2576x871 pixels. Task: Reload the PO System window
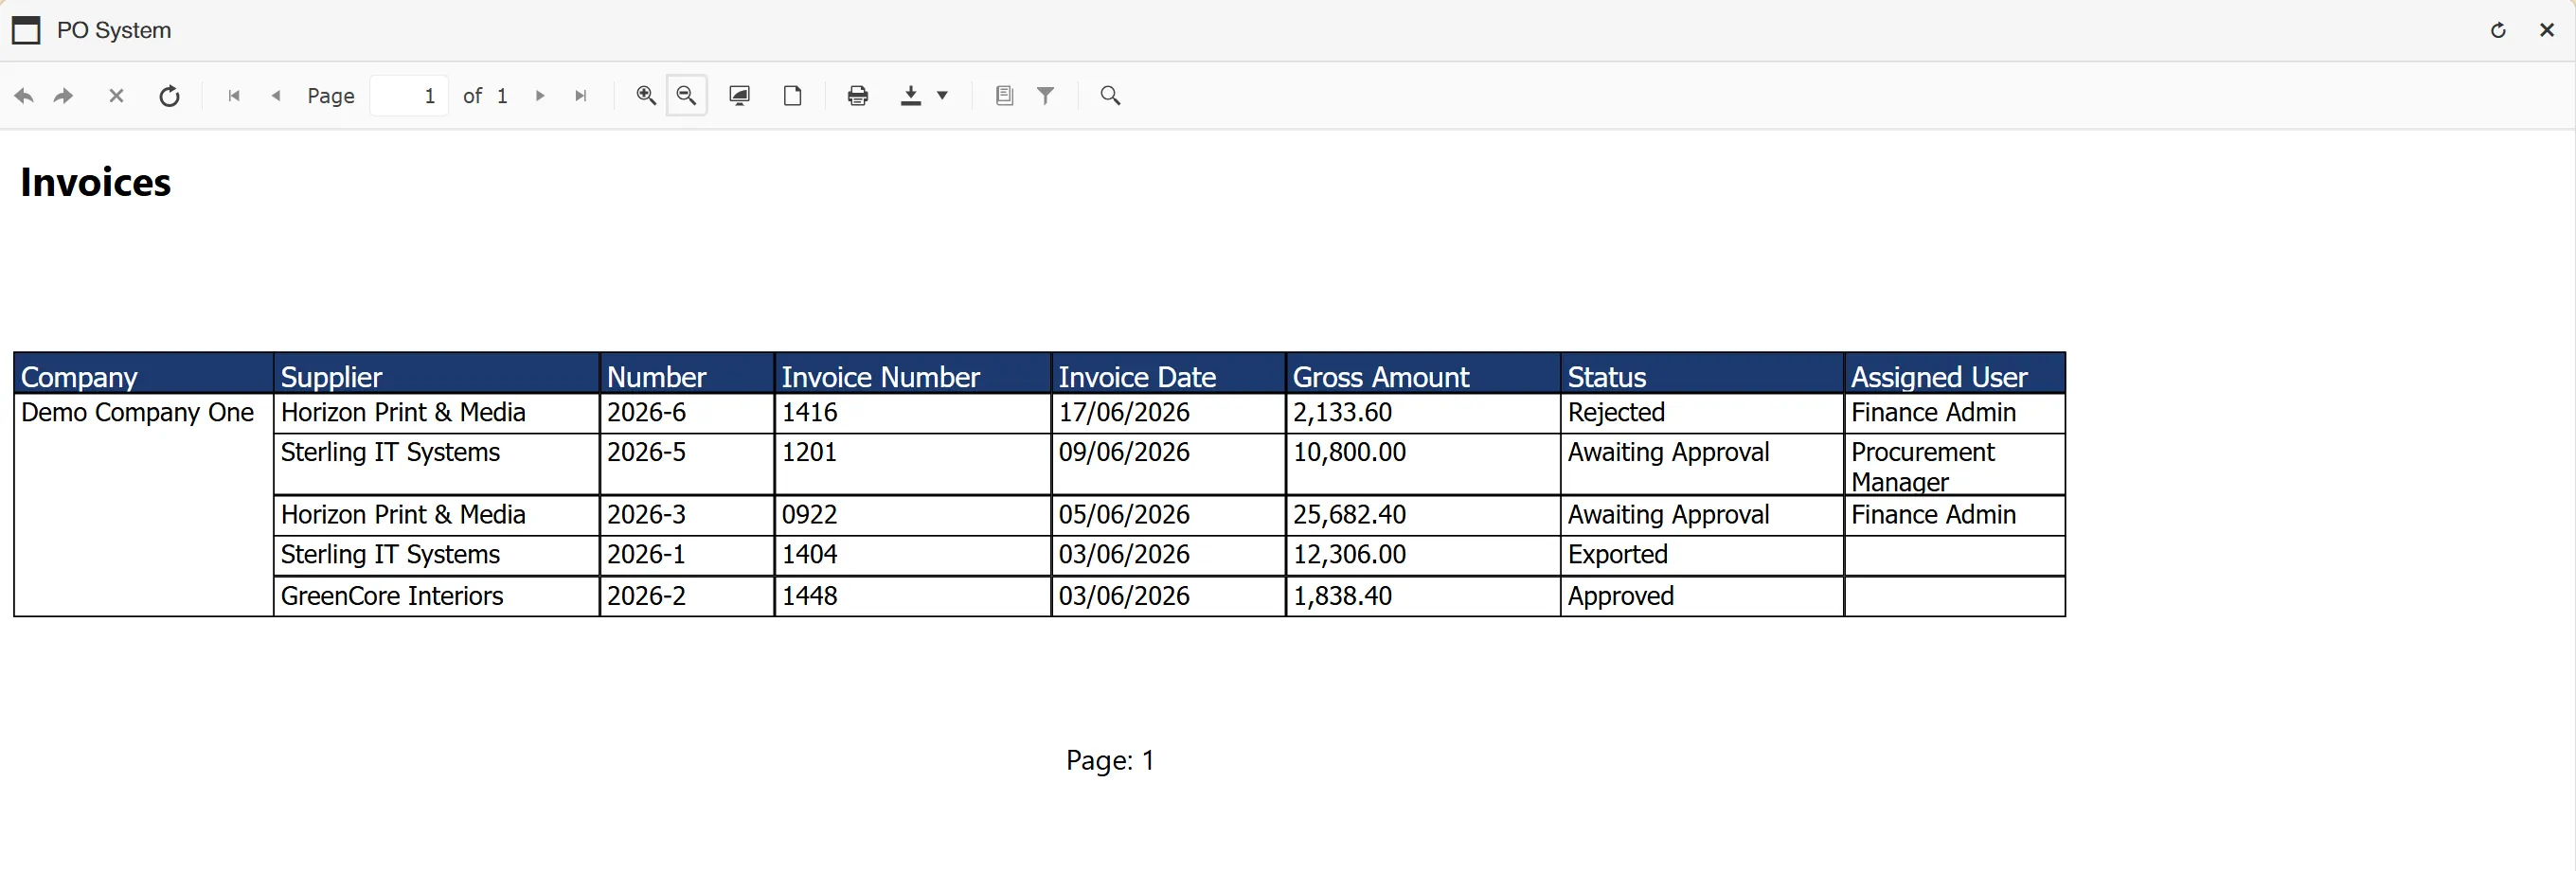coord(2498,31)
